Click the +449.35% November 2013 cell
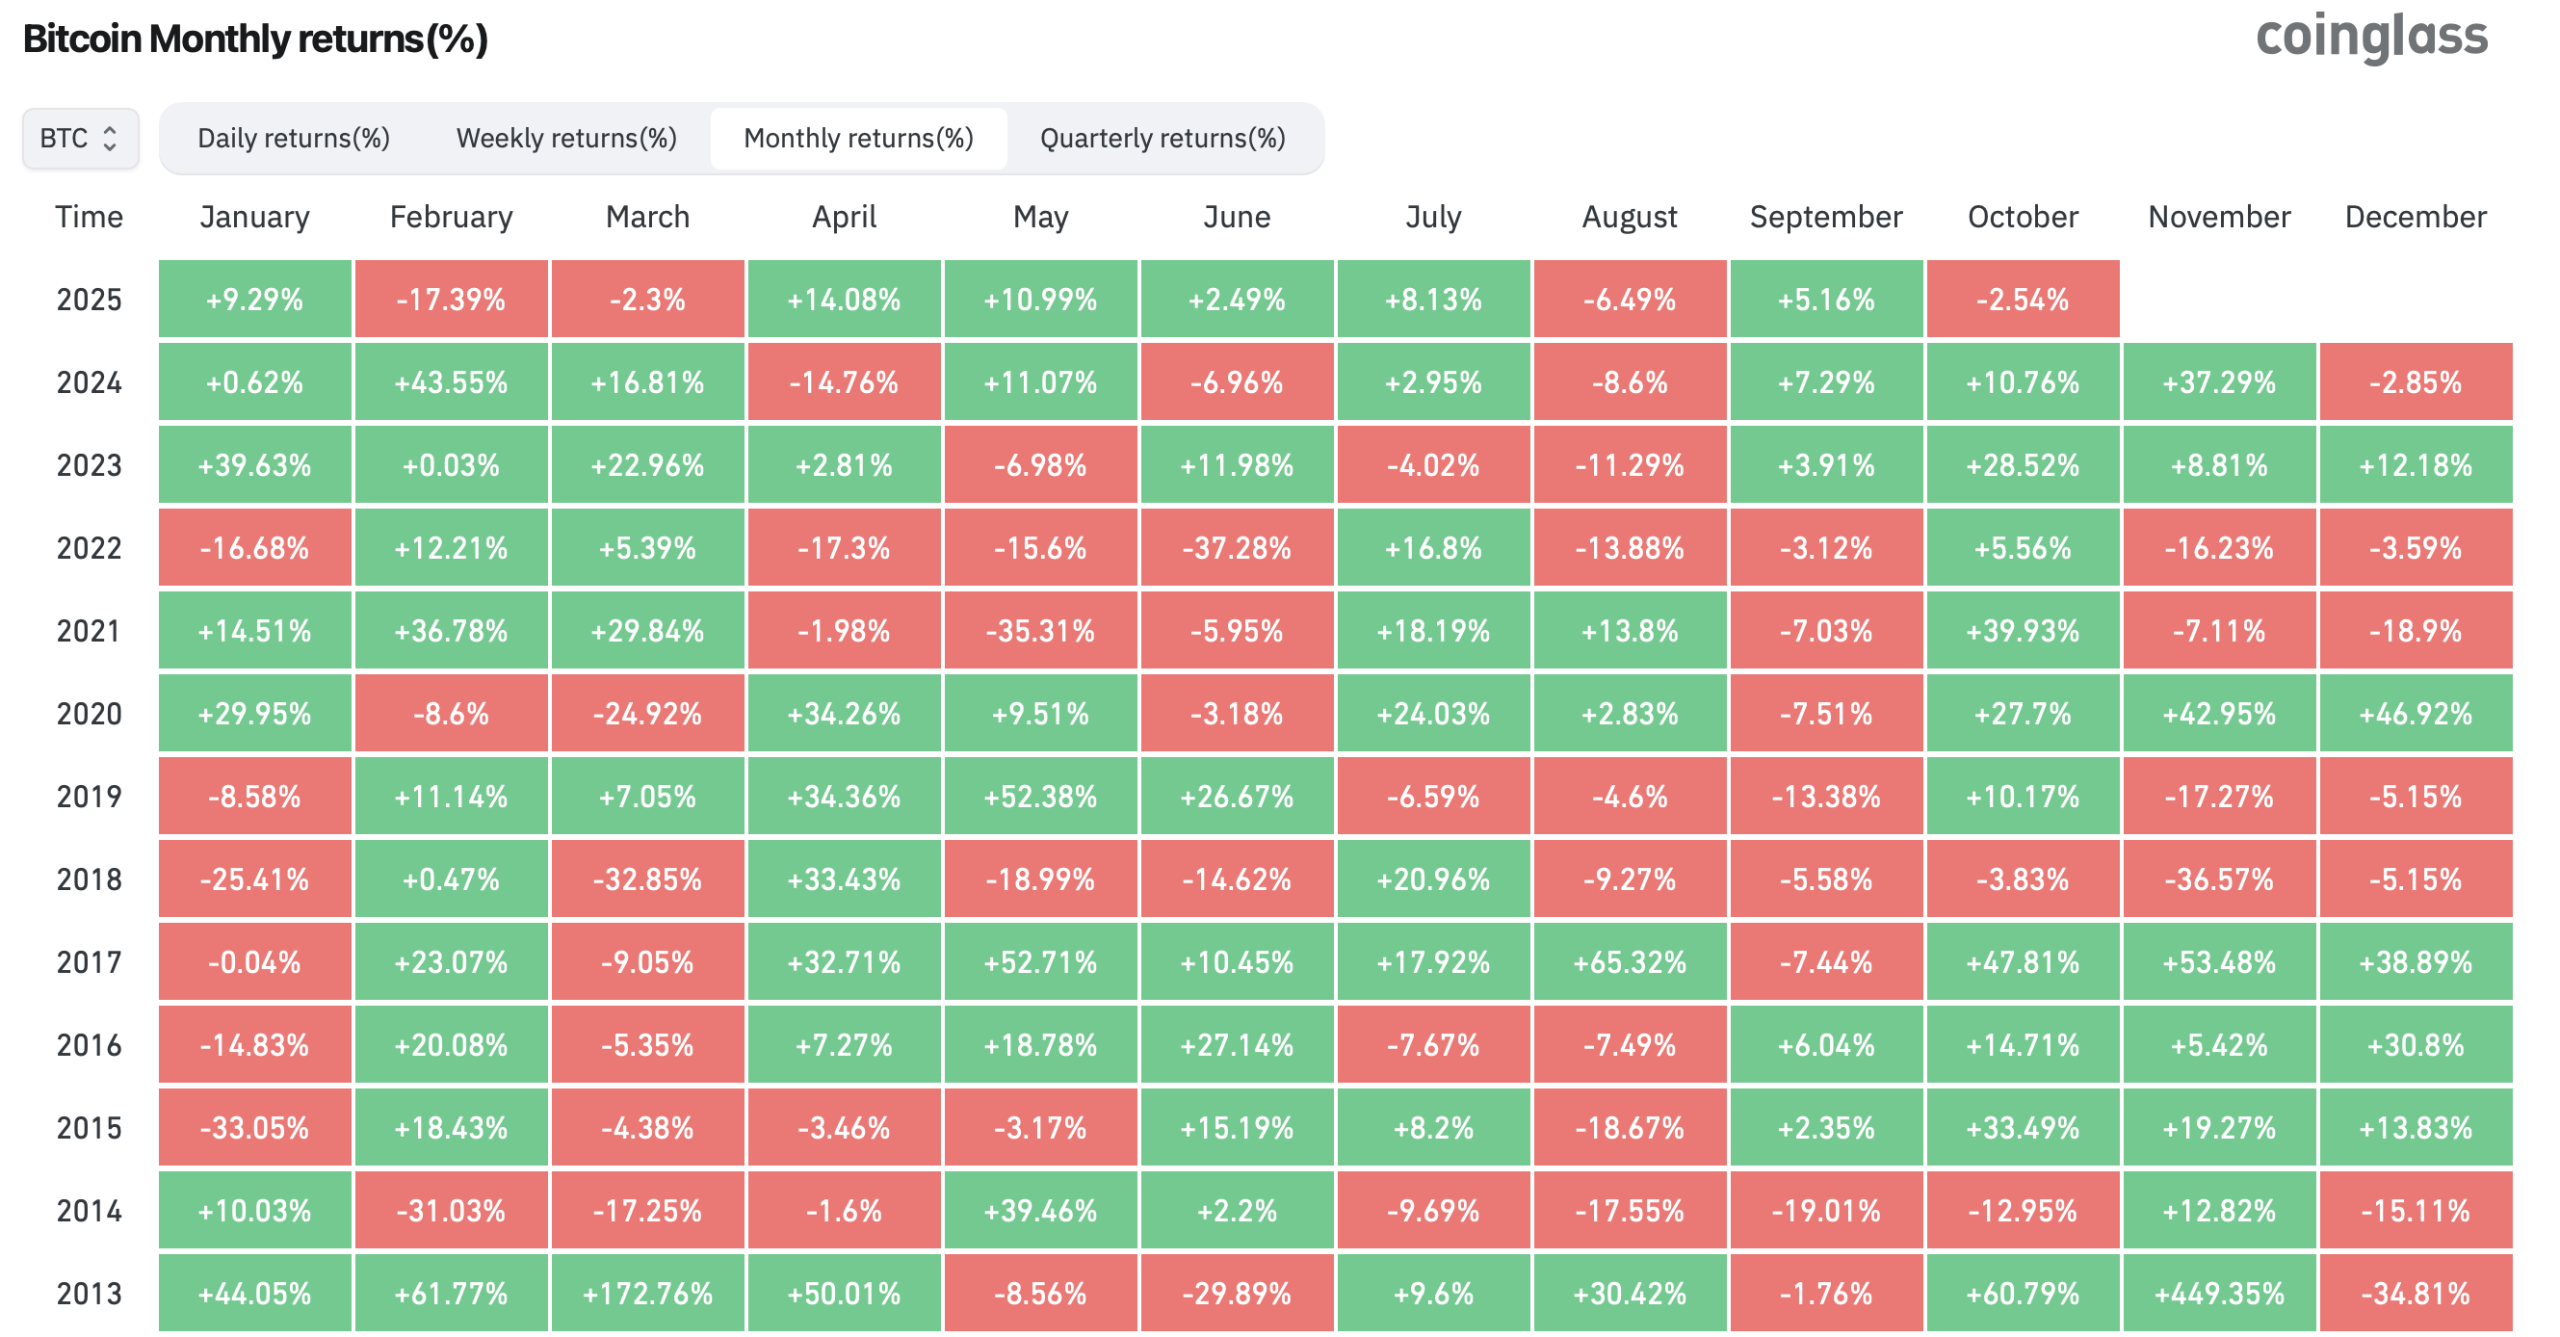2560x1337 pixels. [x=2218, y=1293]
